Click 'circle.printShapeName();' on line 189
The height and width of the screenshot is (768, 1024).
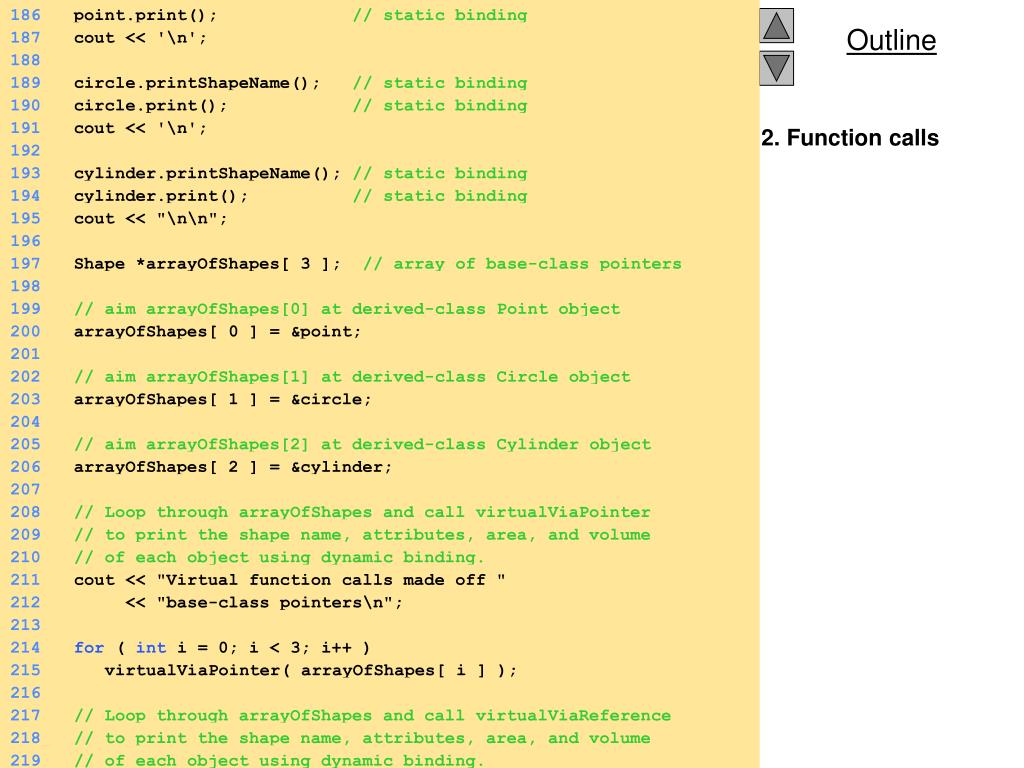(197, 83)
